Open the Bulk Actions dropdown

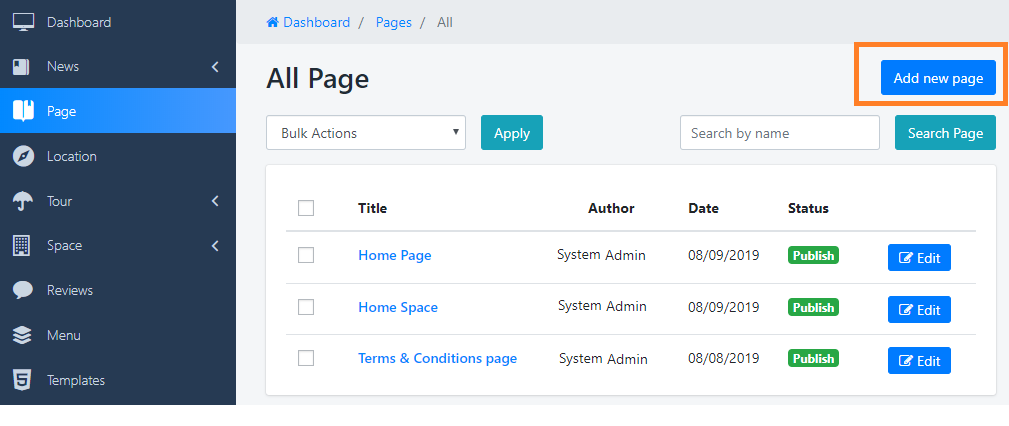[x=365, y=133]
